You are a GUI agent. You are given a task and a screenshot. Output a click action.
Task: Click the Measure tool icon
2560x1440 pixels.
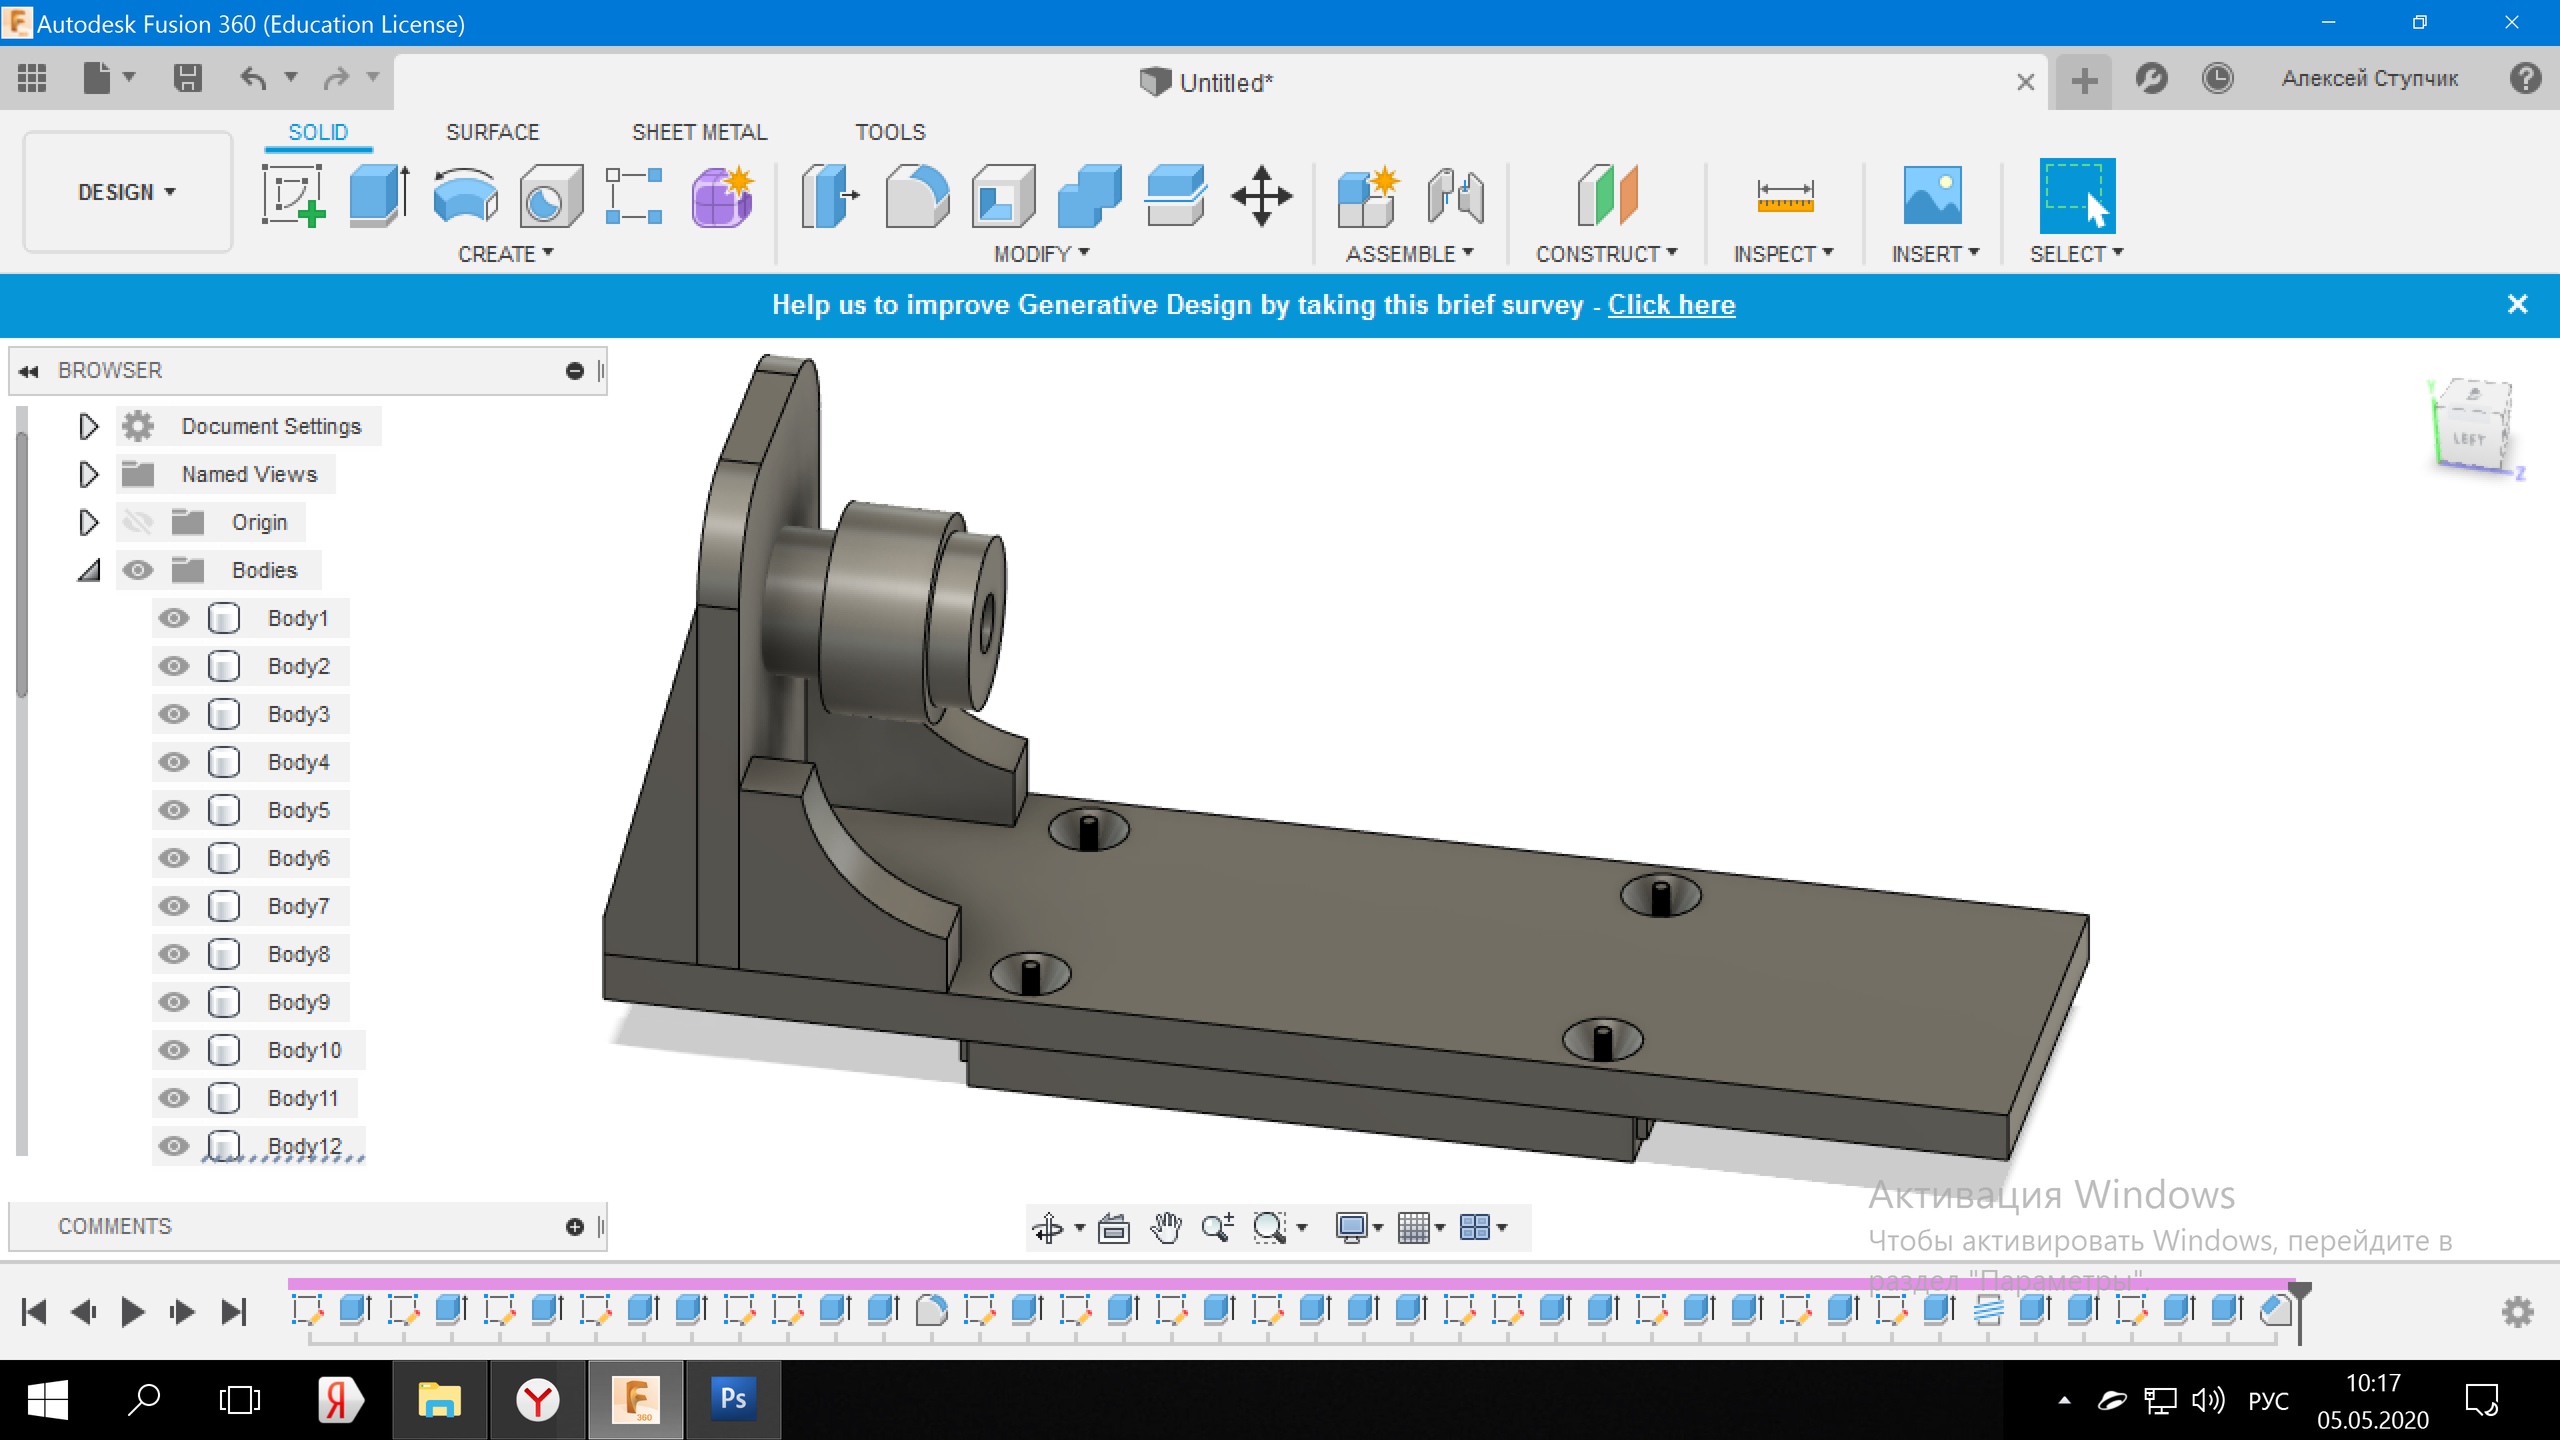(1784, 195)
